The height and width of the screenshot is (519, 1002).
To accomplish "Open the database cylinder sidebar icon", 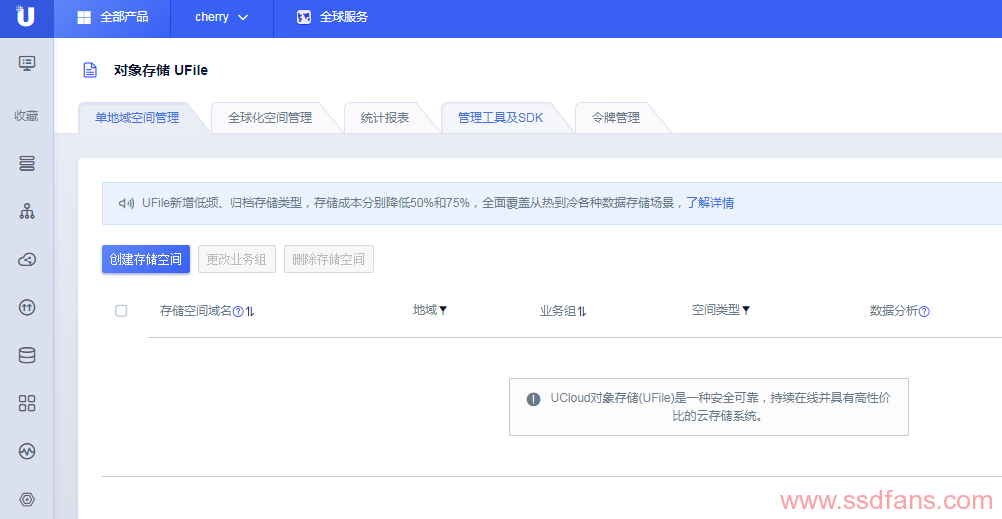I will 27,355.
